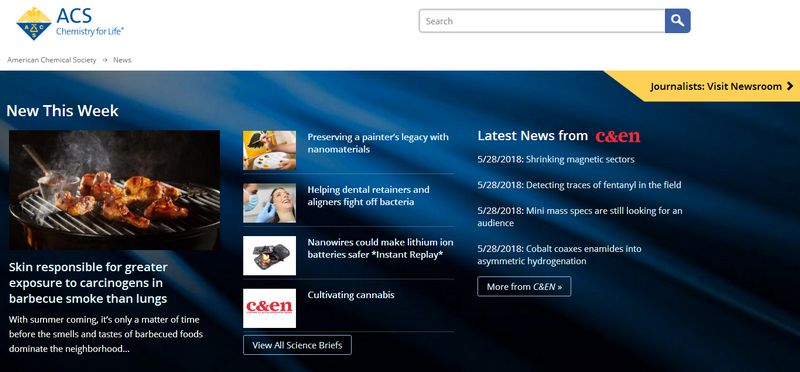The image size is (800, 372).
Task: Select the News breadcrumb item
Action: tap(122, 60)
